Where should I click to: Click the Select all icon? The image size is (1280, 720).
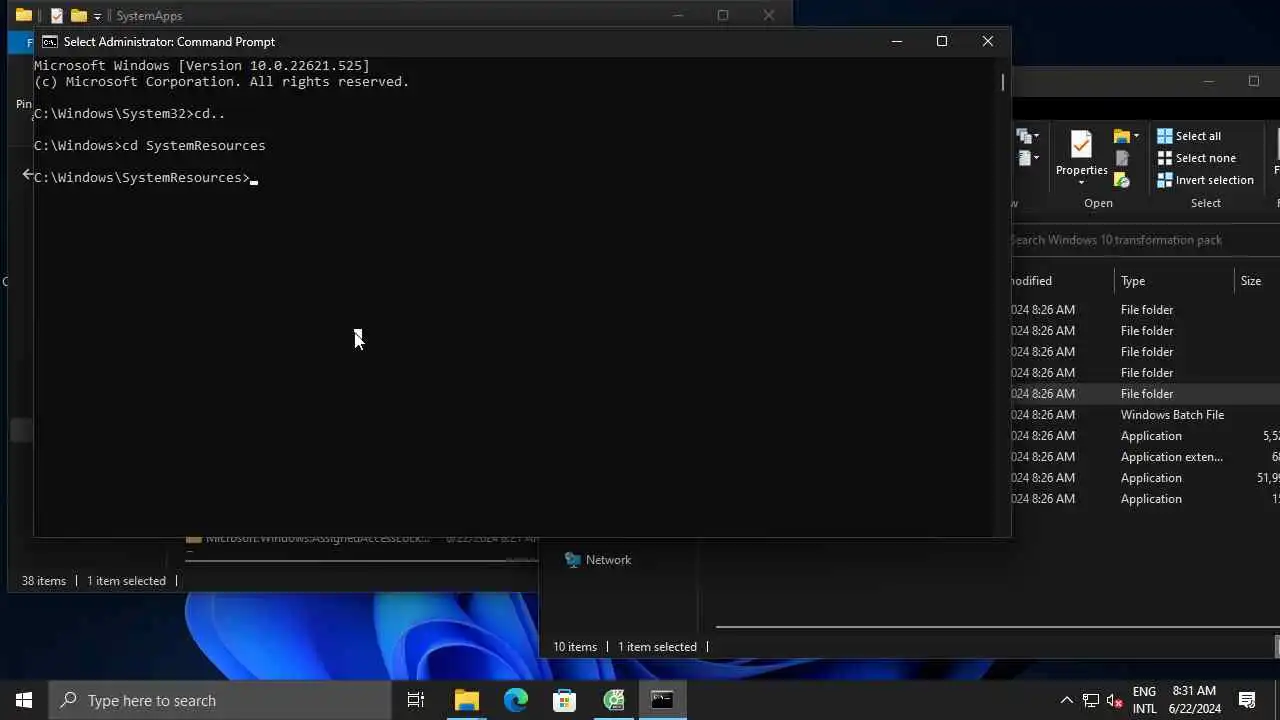click(1164, 136)
